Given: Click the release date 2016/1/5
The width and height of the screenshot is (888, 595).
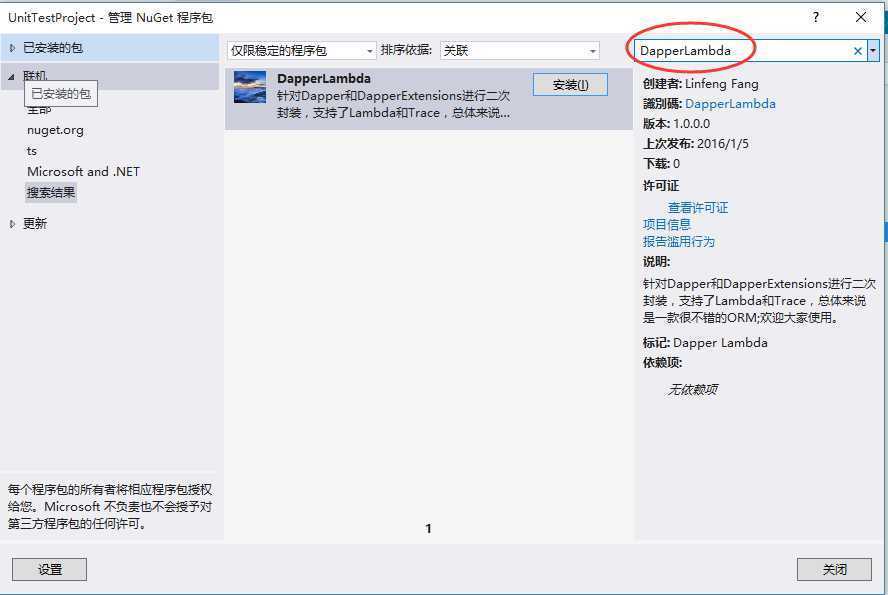Looking at the screenshot, I should click(723, 144).
